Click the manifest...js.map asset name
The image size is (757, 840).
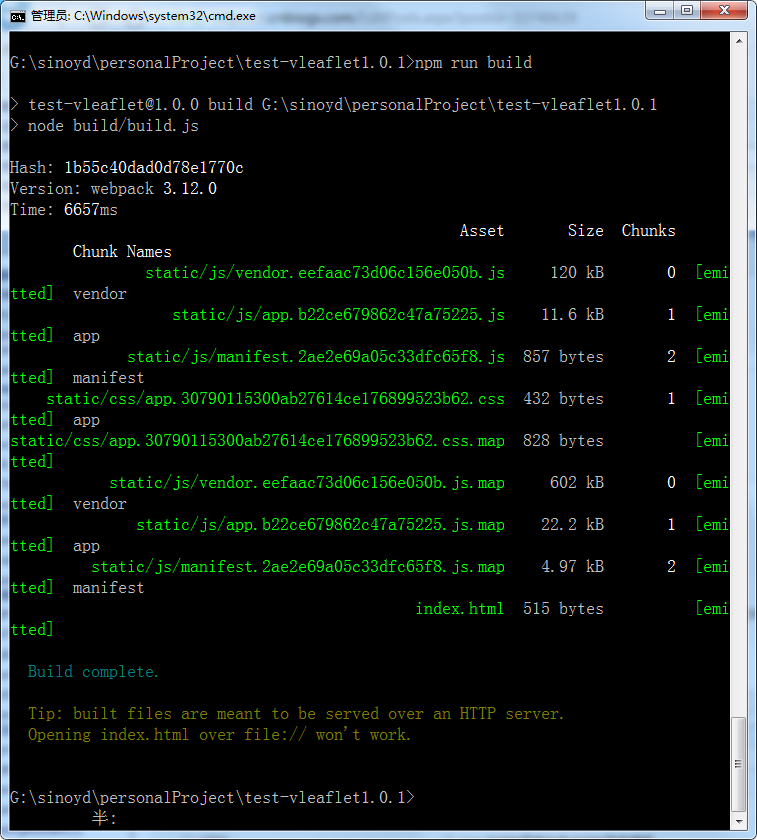click(298, 567)
